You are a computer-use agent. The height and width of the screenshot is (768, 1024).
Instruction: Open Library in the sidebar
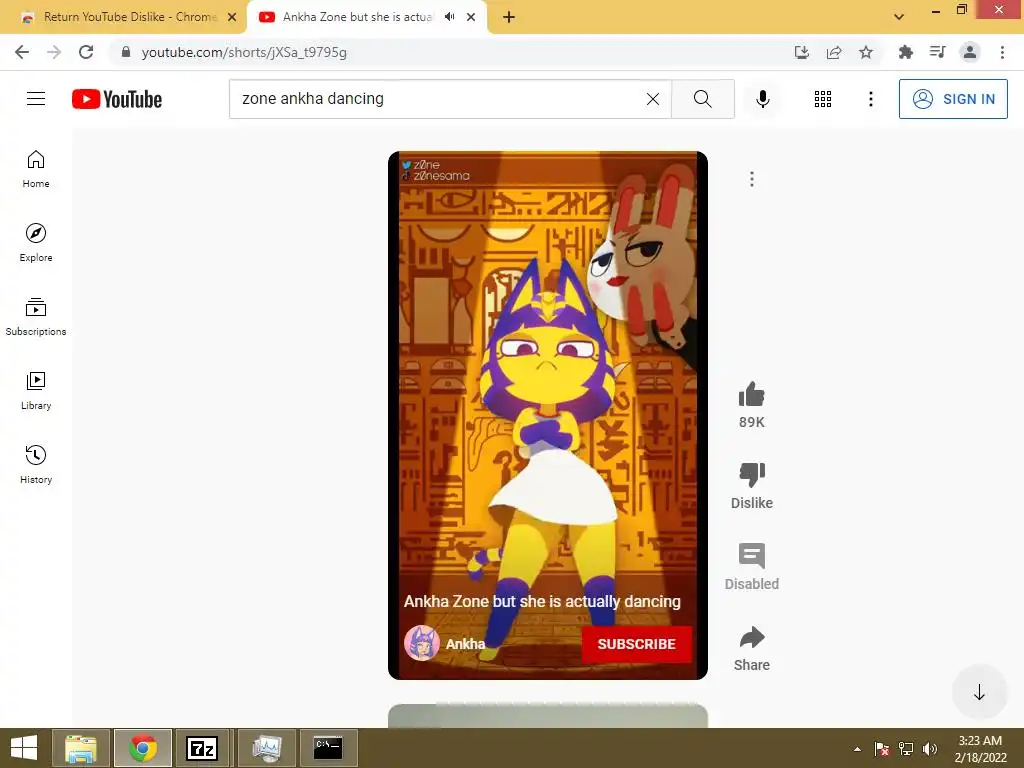(x=36, y=391)
